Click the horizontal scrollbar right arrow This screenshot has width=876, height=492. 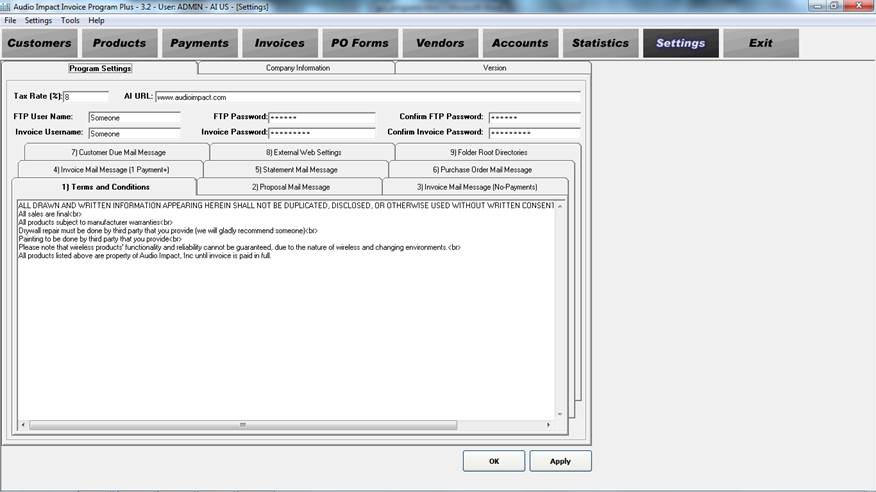[x=548, y=425]
